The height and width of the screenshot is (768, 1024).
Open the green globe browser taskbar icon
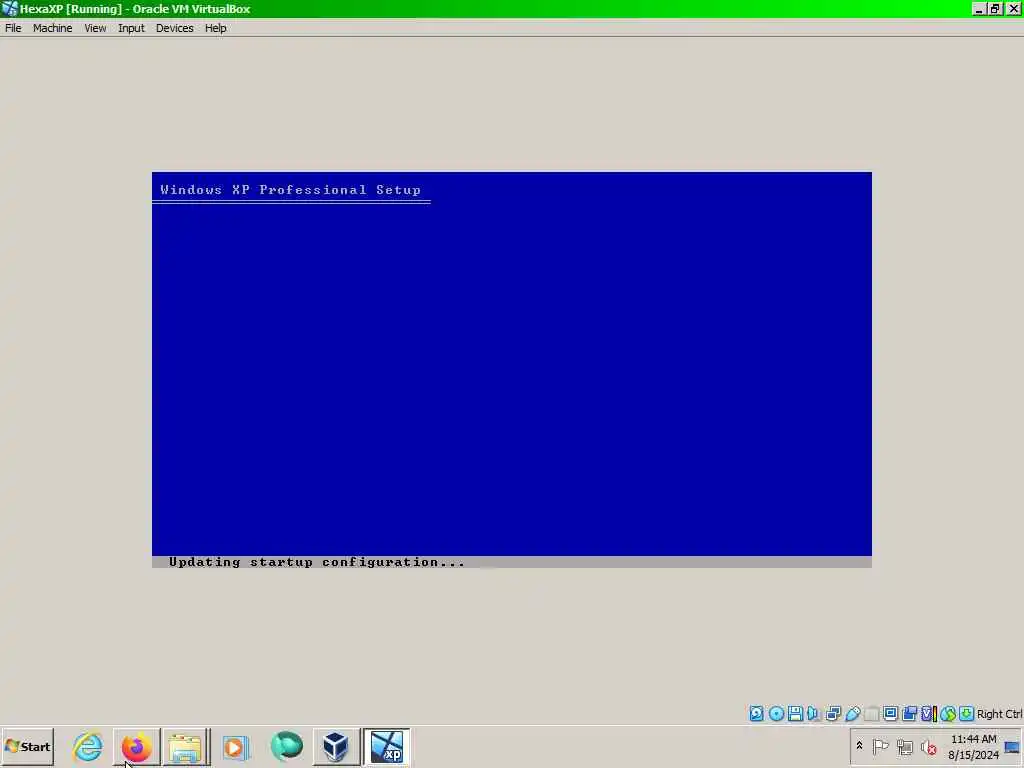click(286, 746)
